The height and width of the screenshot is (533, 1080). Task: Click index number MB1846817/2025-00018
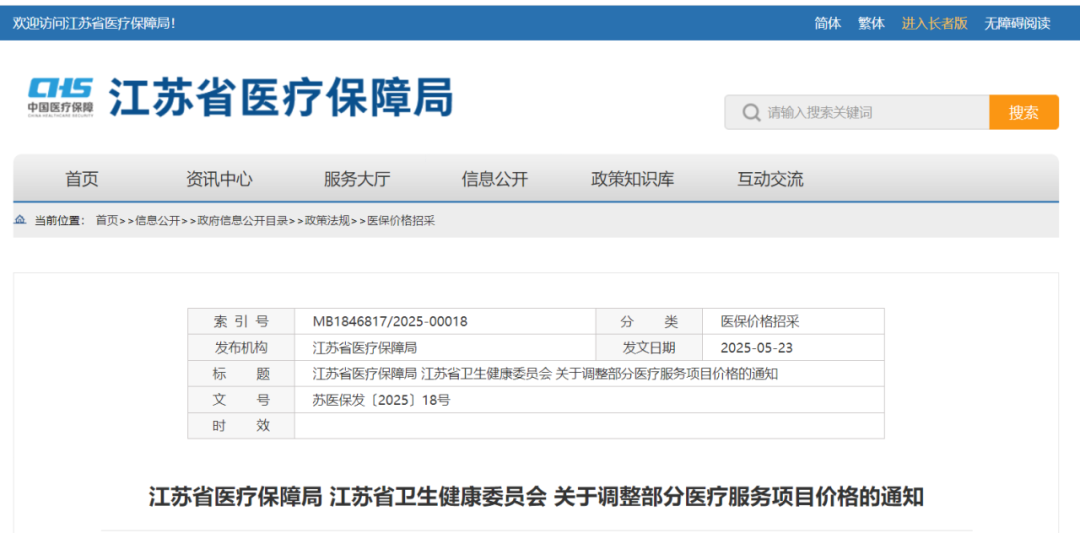[390, 322]
